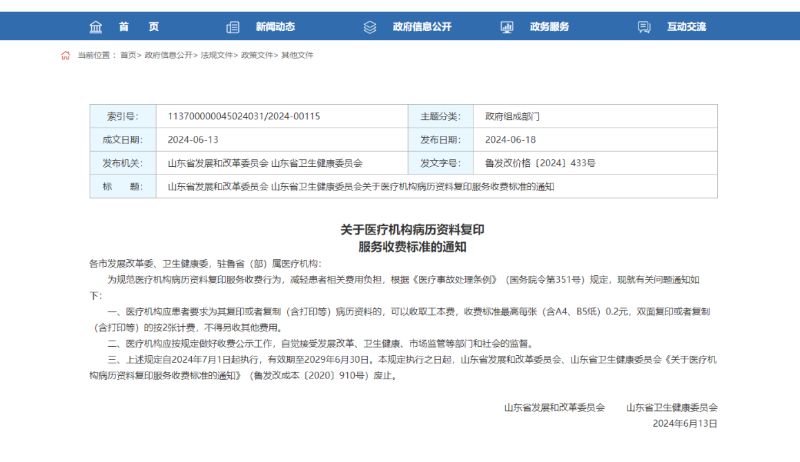This screenshot has height=462, width=800.
Task: Open the 新闻动态 navigation menu
Action: click(x=276, y=27)
